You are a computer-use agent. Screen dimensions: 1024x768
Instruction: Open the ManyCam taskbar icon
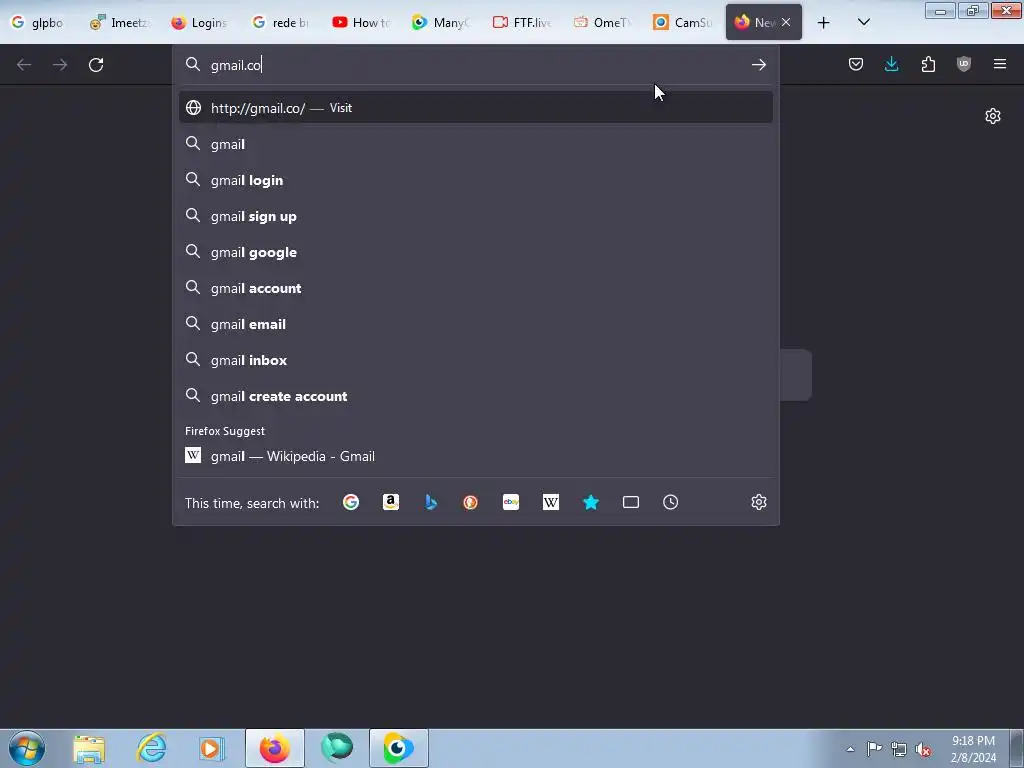pyautogui.click(x=398, y=748)
